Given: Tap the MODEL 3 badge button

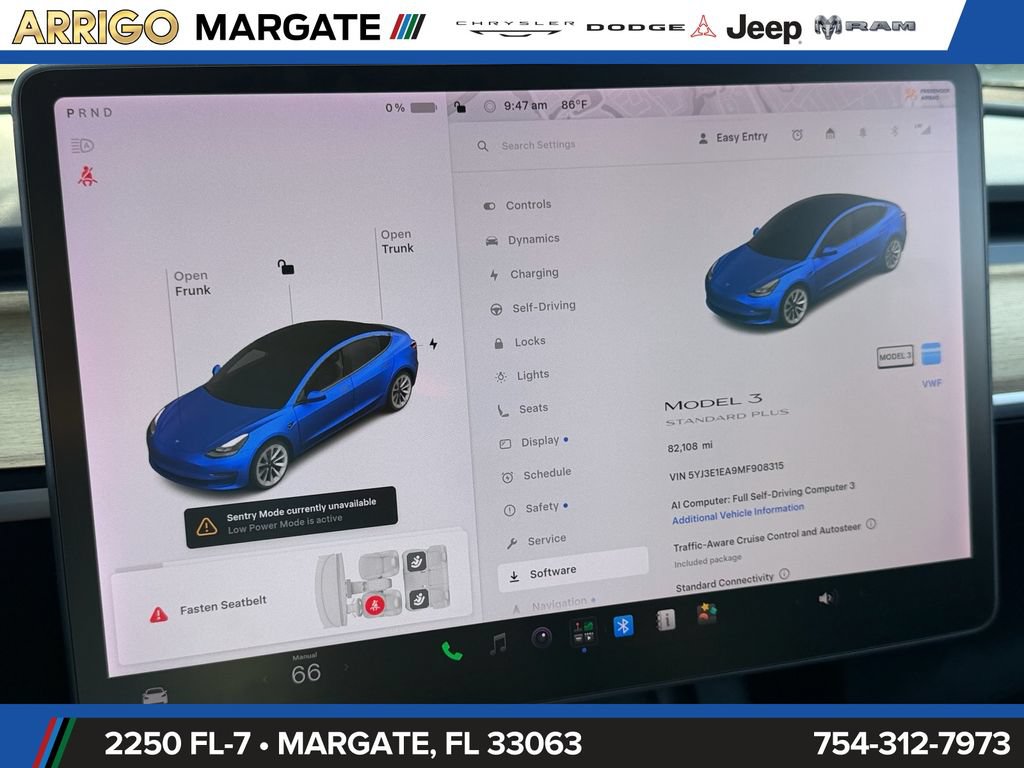Looking at the screenshot, I should coord(895,356).
